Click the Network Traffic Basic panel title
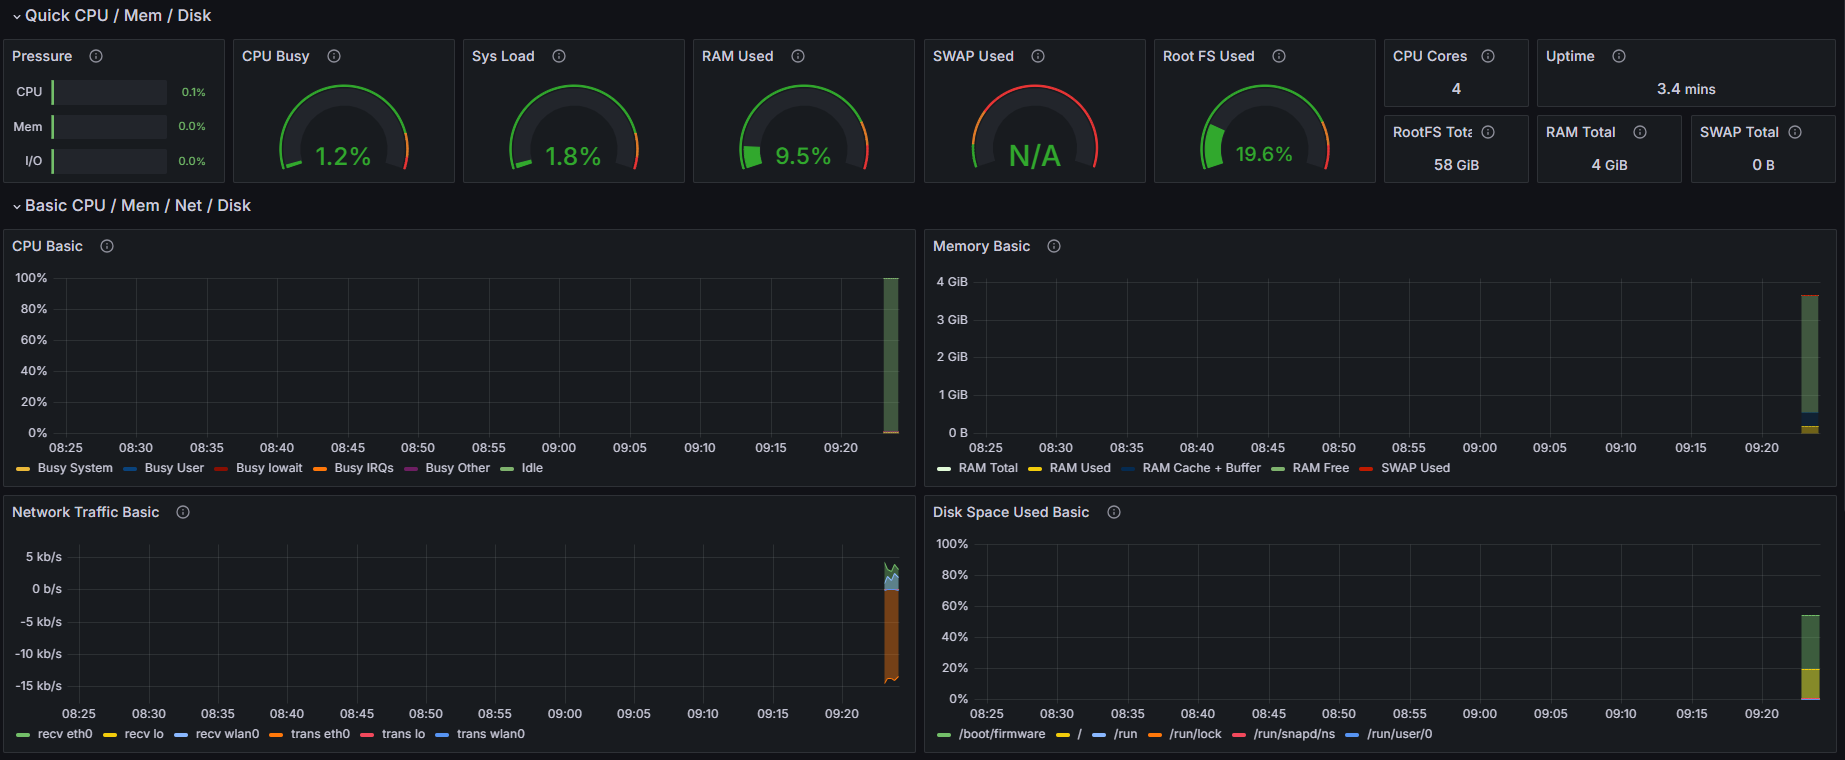 (85, 512)
